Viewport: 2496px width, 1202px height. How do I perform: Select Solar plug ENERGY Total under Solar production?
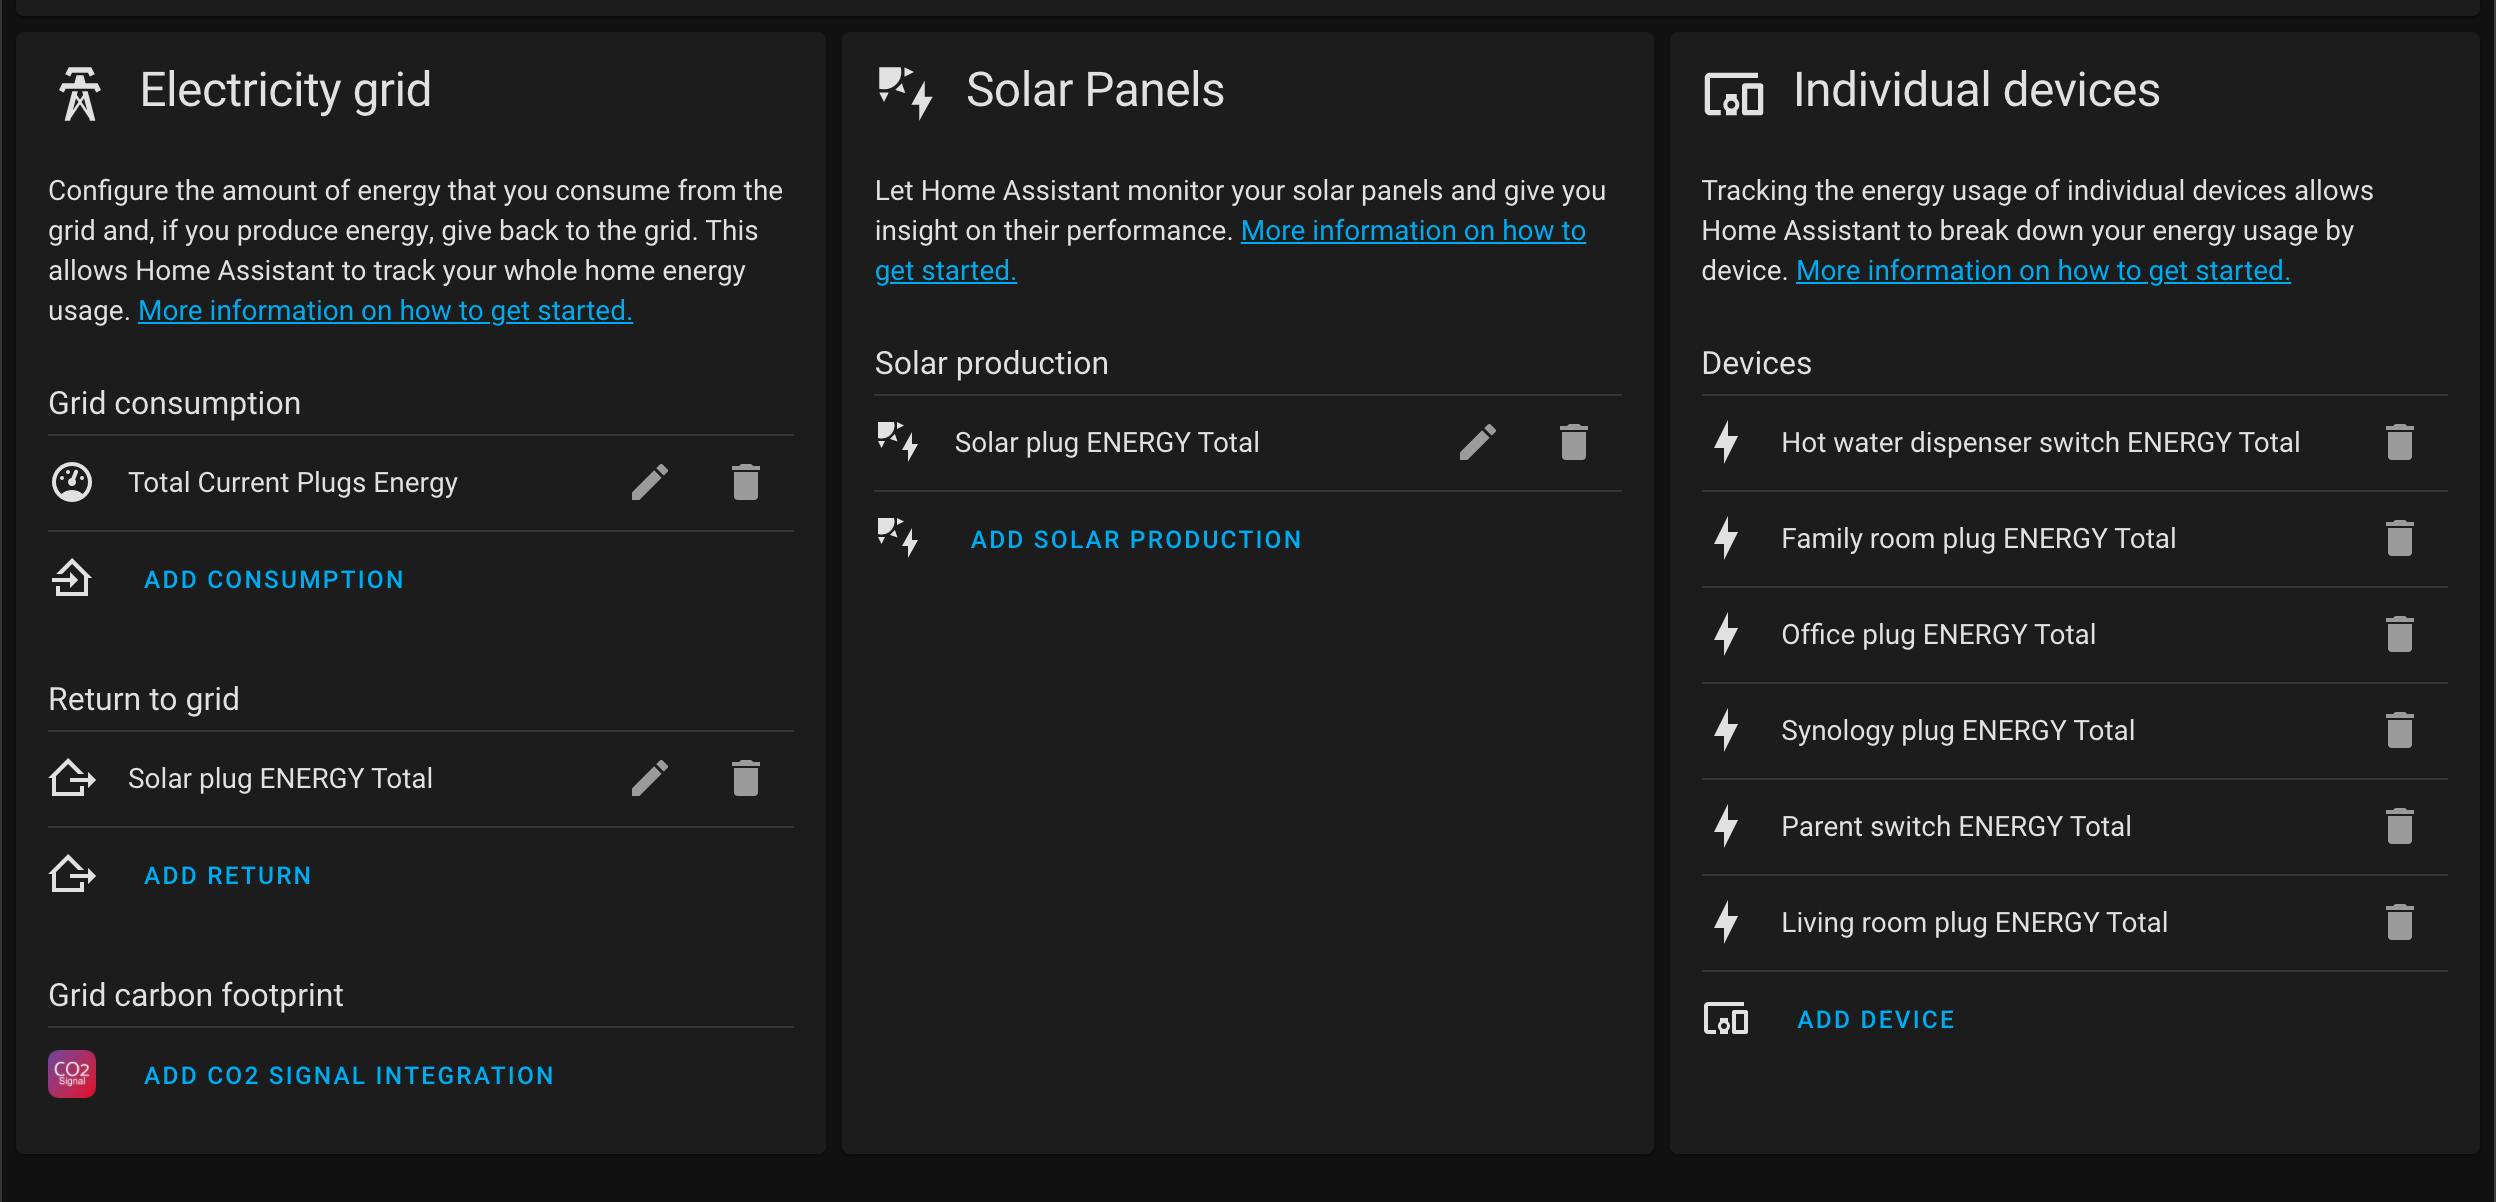click(1107, 443)
